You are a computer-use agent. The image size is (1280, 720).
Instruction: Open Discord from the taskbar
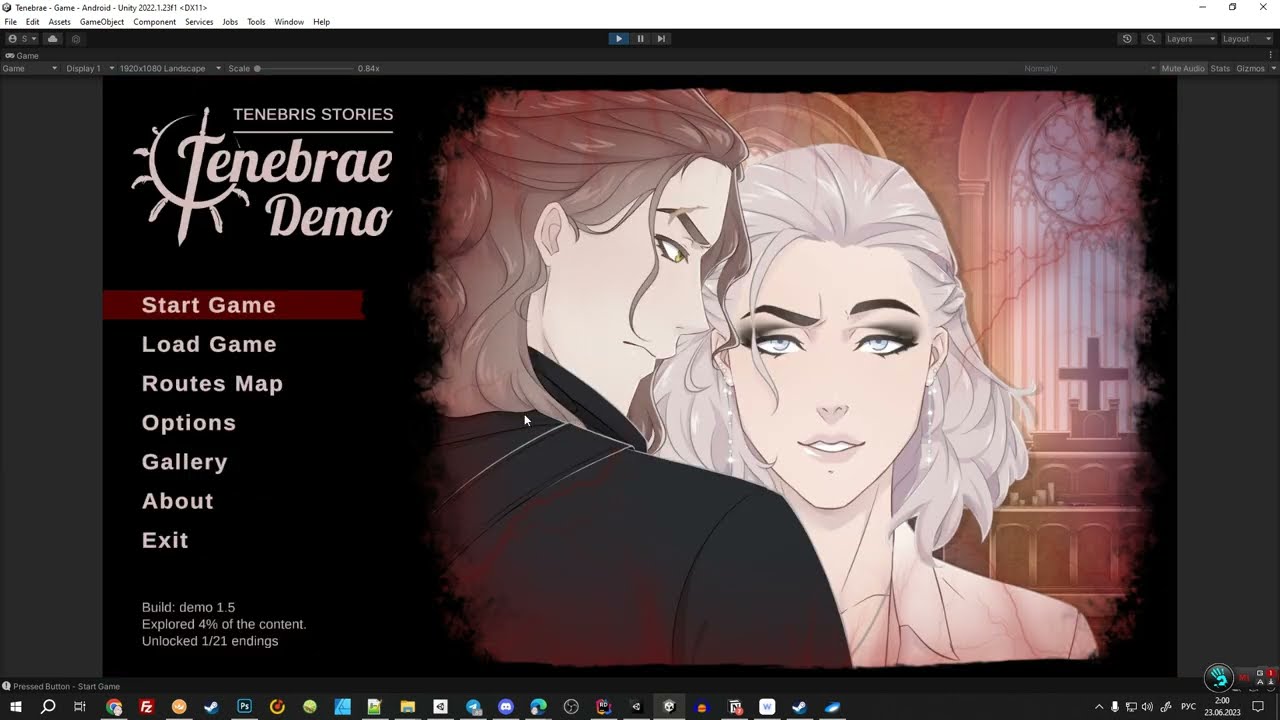coord(505,707)
